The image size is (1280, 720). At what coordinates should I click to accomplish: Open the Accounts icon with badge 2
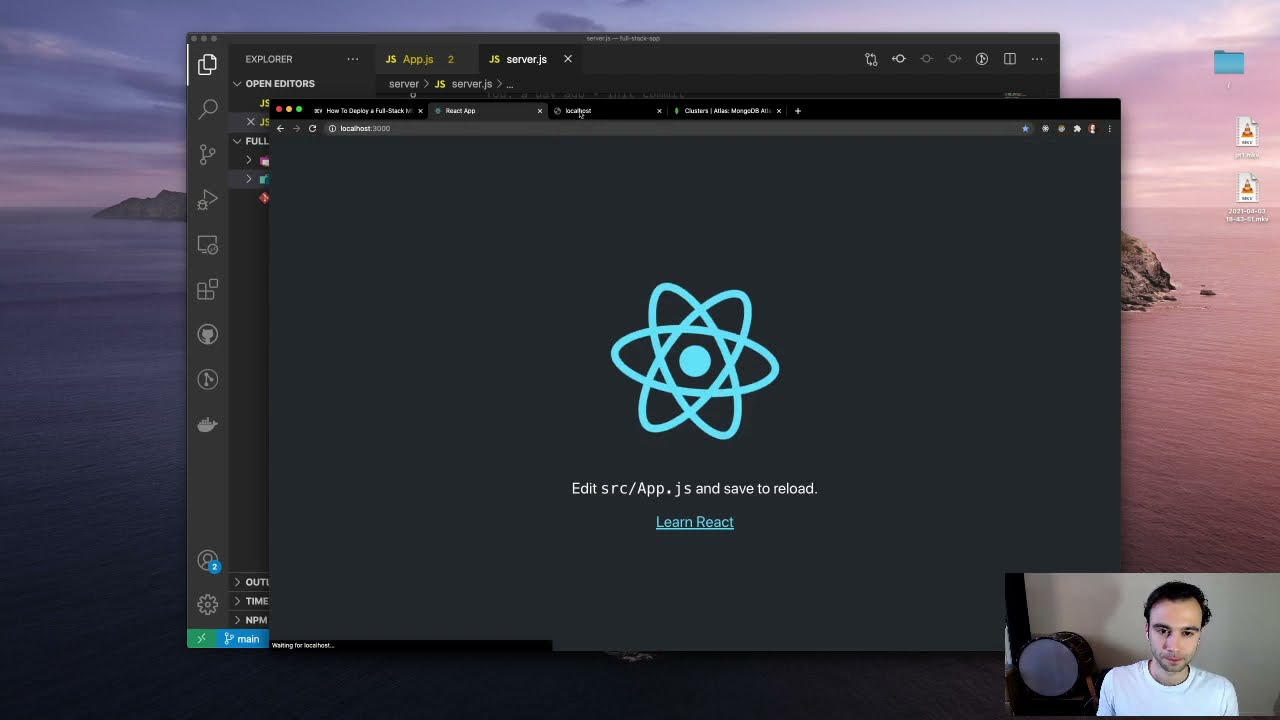[x=207, y=562]
